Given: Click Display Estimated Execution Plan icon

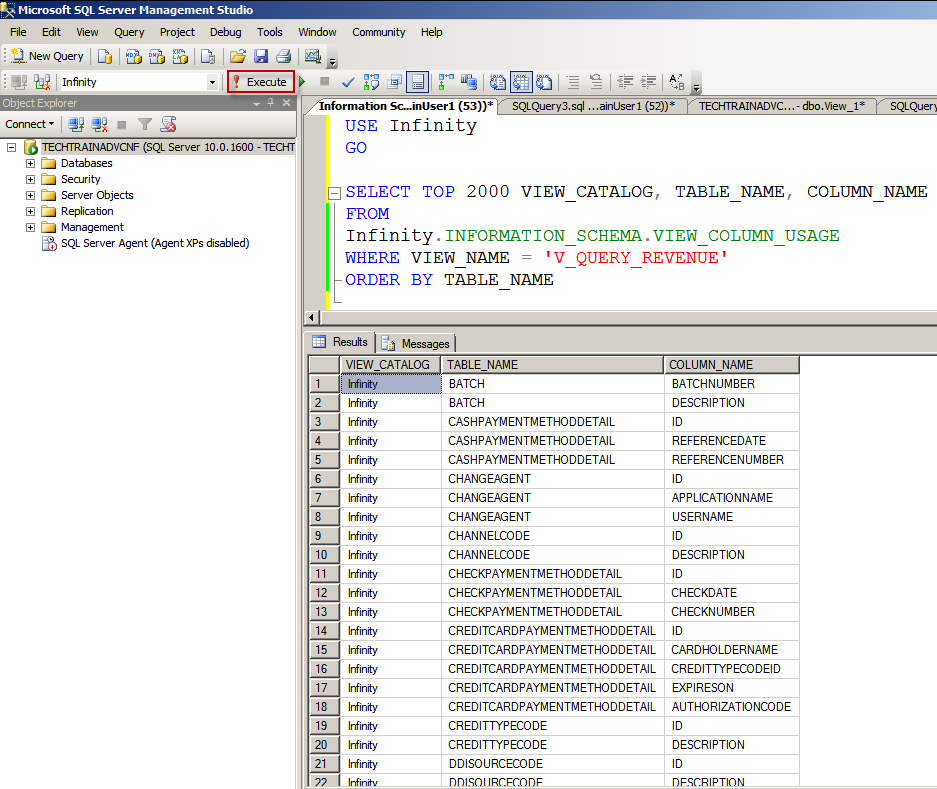Looking at the screenshot, I should tap(371, 82).
